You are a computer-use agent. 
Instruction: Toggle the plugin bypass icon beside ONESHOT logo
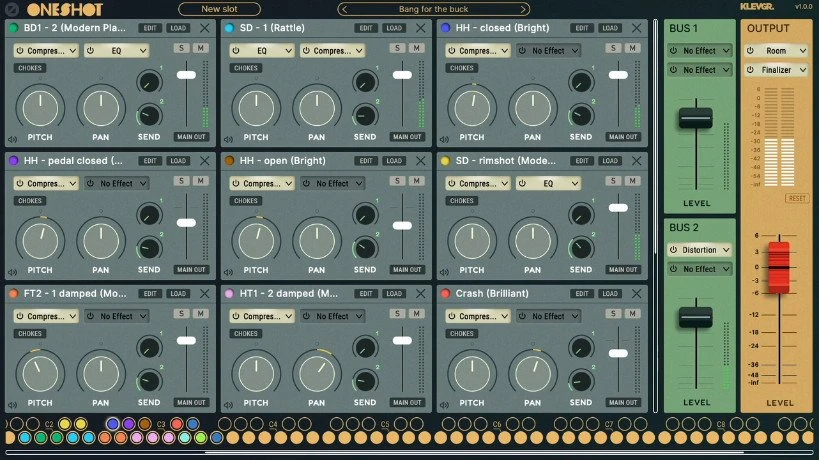[x=11, y=9]
